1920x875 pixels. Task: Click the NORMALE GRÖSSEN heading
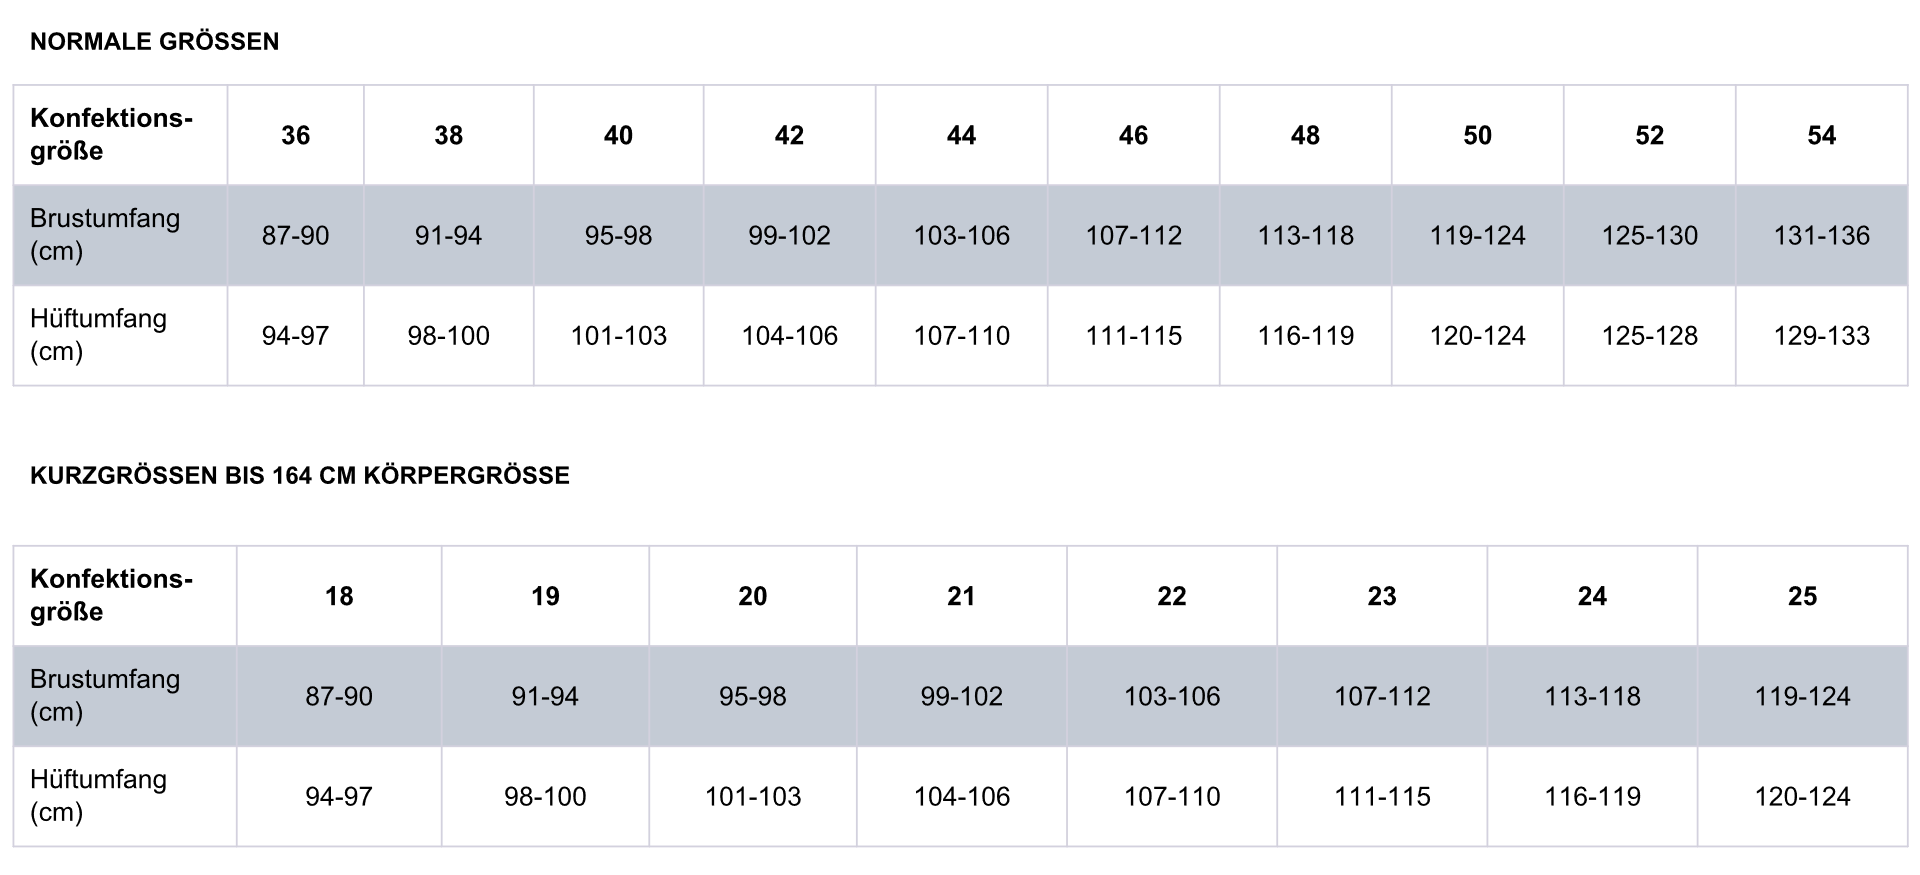point(155,42)
